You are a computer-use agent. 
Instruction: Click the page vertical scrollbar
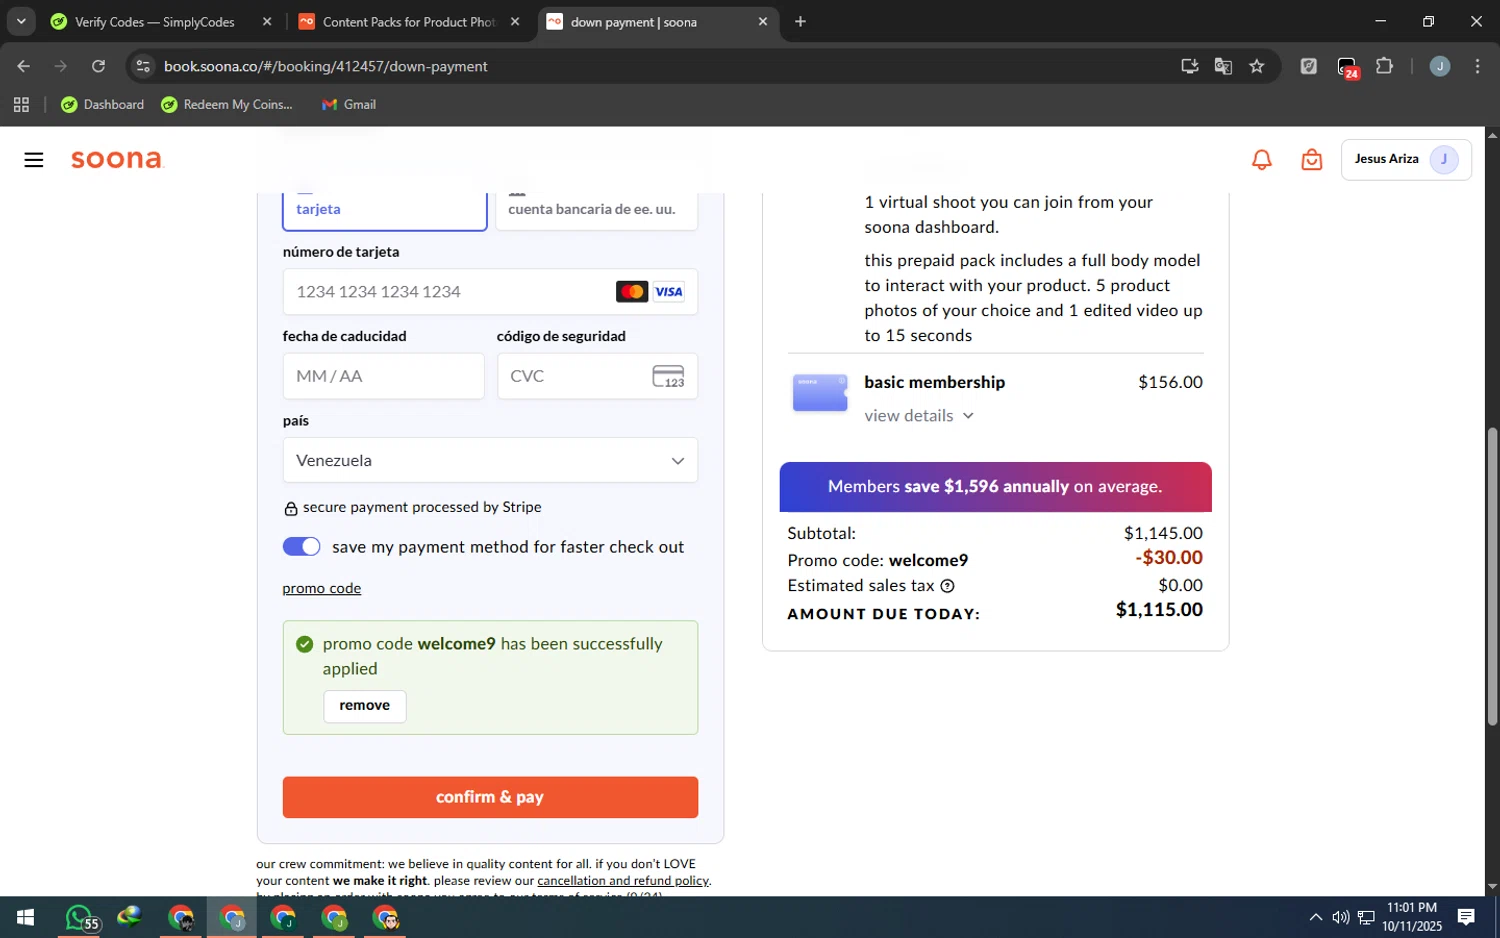point(1492,576)
